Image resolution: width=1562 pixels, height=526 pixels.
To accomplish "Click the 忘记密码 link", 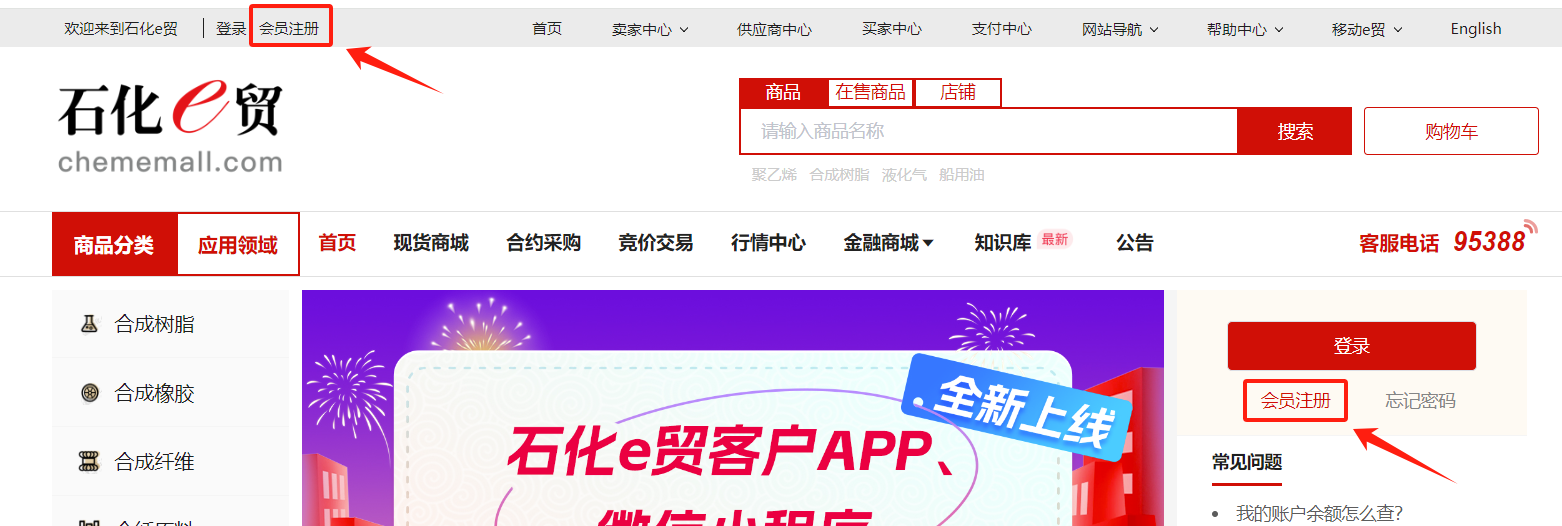I will [1420, 401].
